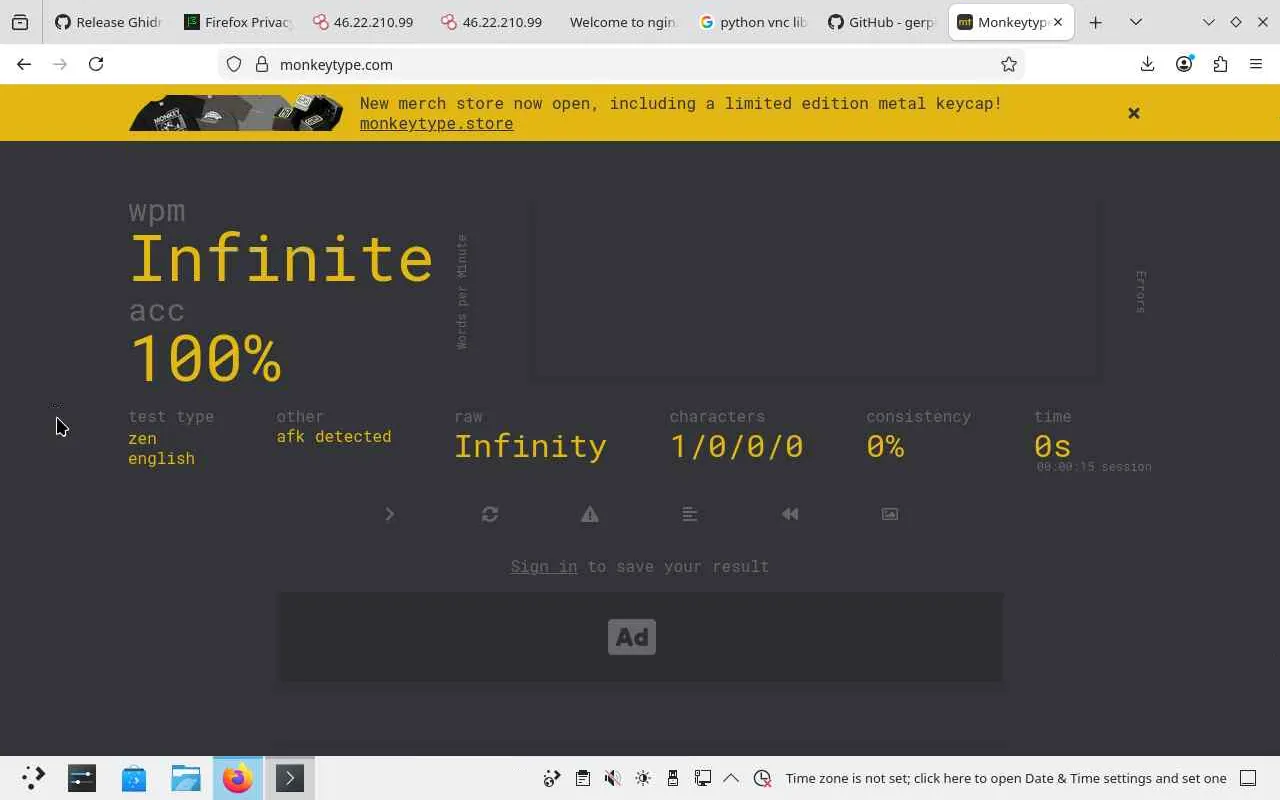Image resolution: width=1280 pixels, height=800 pixels.
Task: Click the 'zen' test type value
Action: point(142,439)
